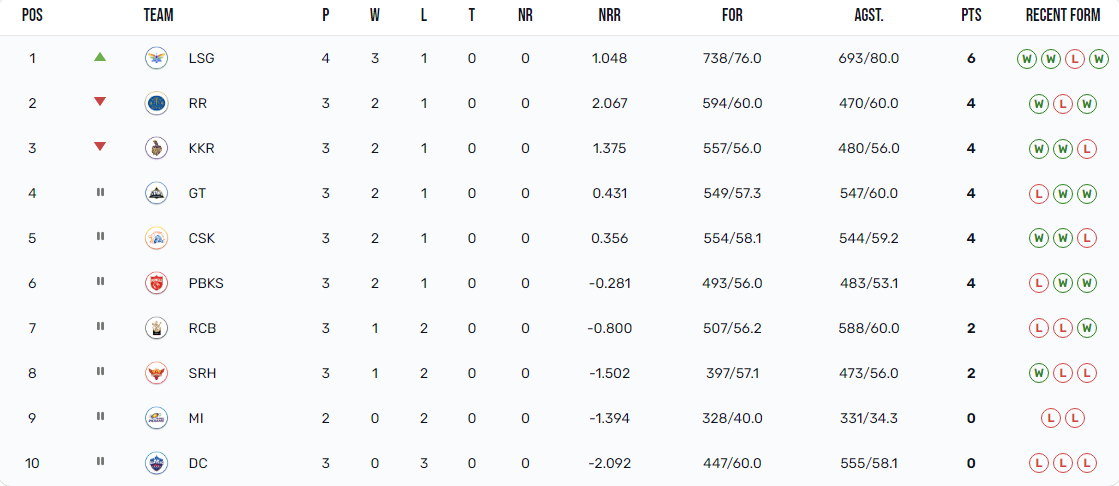This screenshot has width=1119, height=486.
Task: Click the LSG team logo
Action: point(156,58)
